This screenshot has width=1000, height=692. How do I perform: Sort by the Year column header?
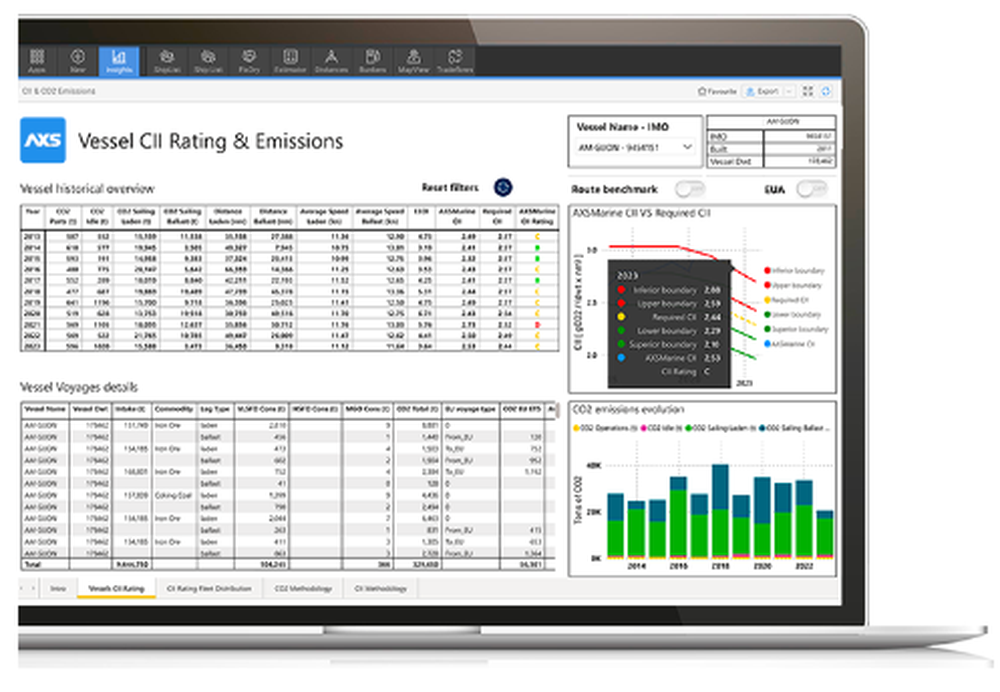point(33,216)
